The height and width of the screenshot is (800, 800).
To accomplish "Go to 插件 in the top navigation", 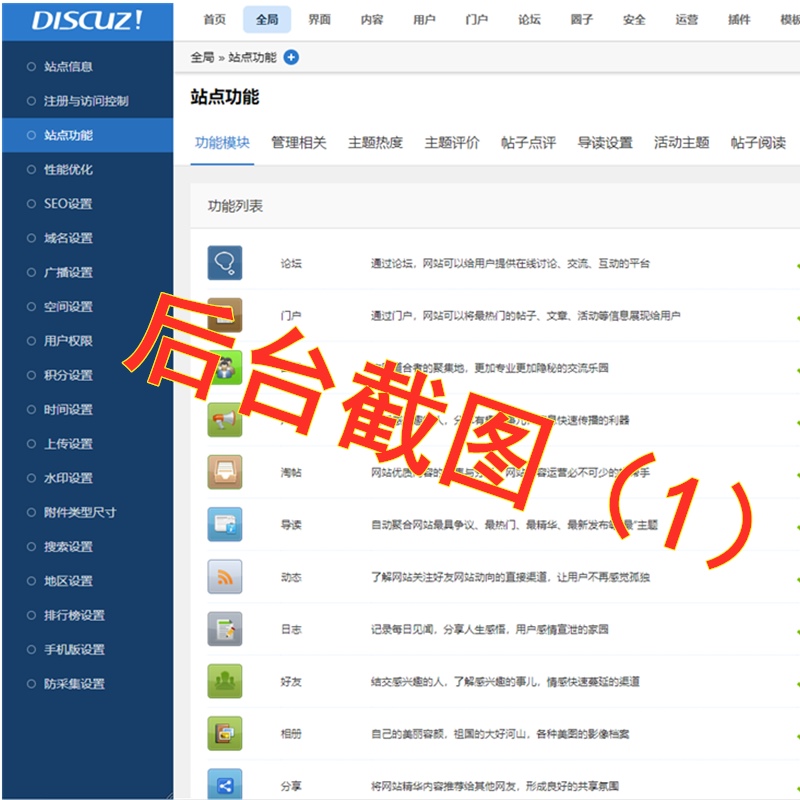I will coord(739,20).
